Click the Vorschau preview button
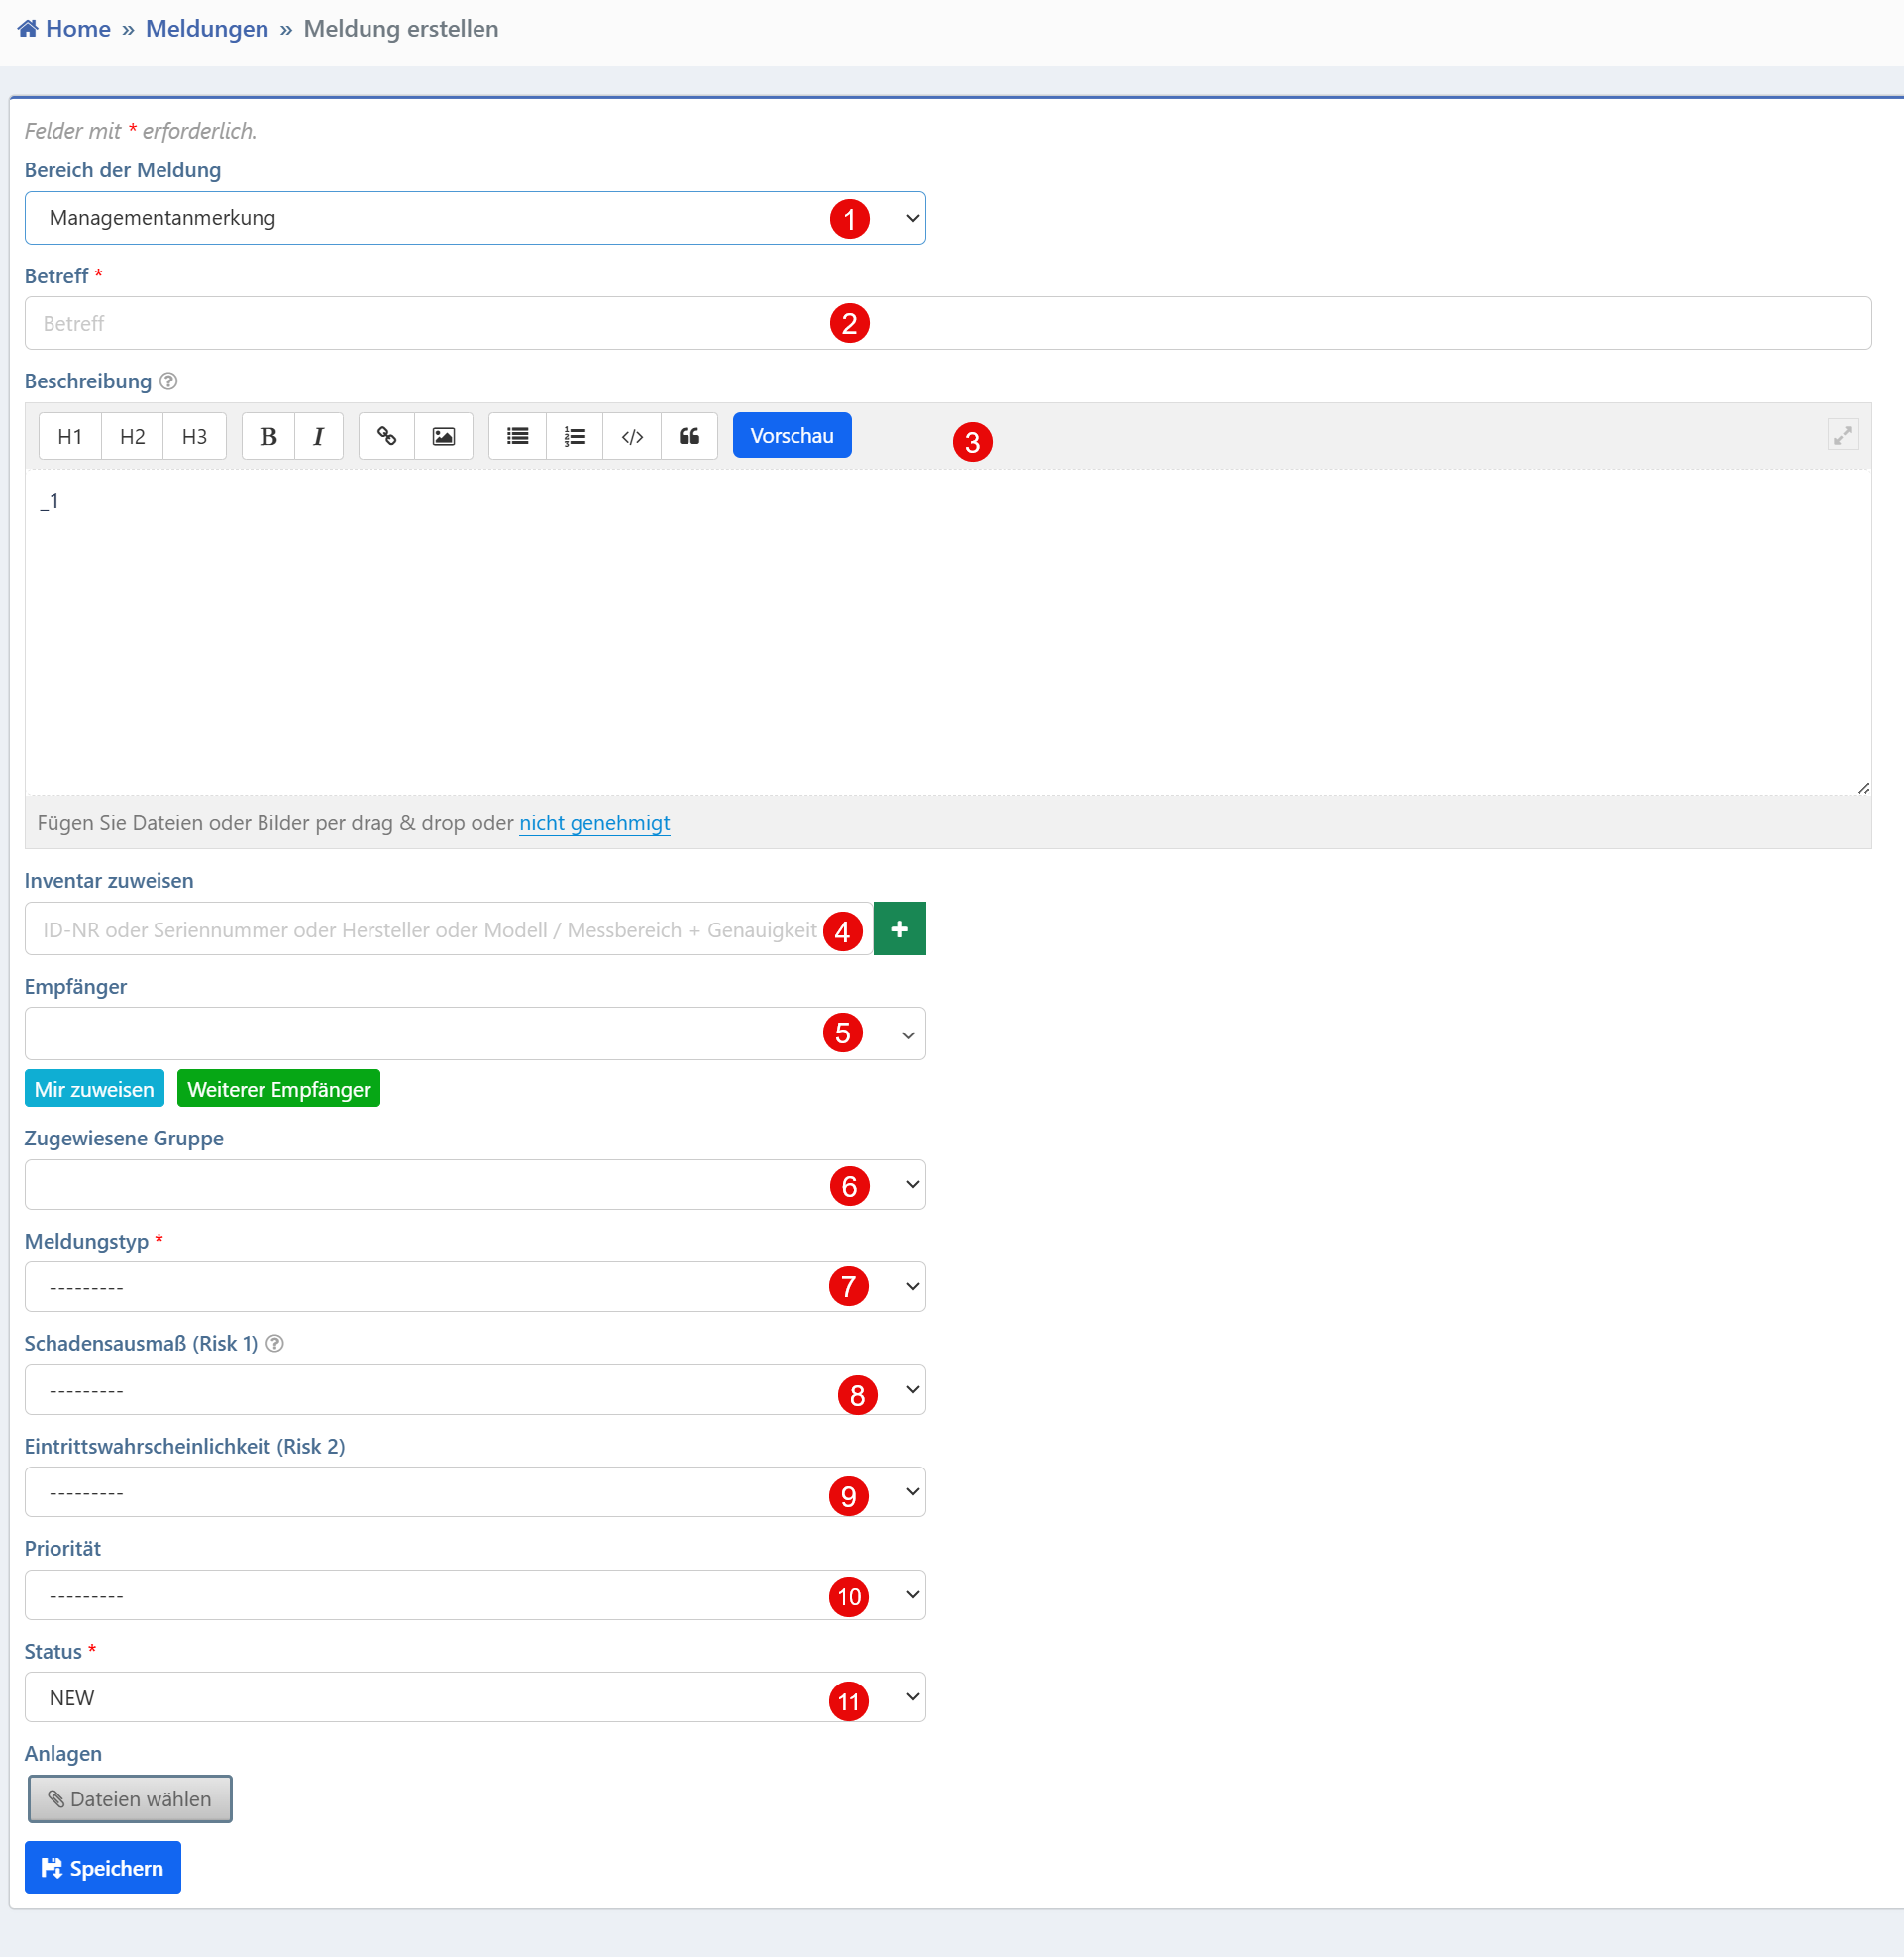1904x1957 pixels. point(791,435)
